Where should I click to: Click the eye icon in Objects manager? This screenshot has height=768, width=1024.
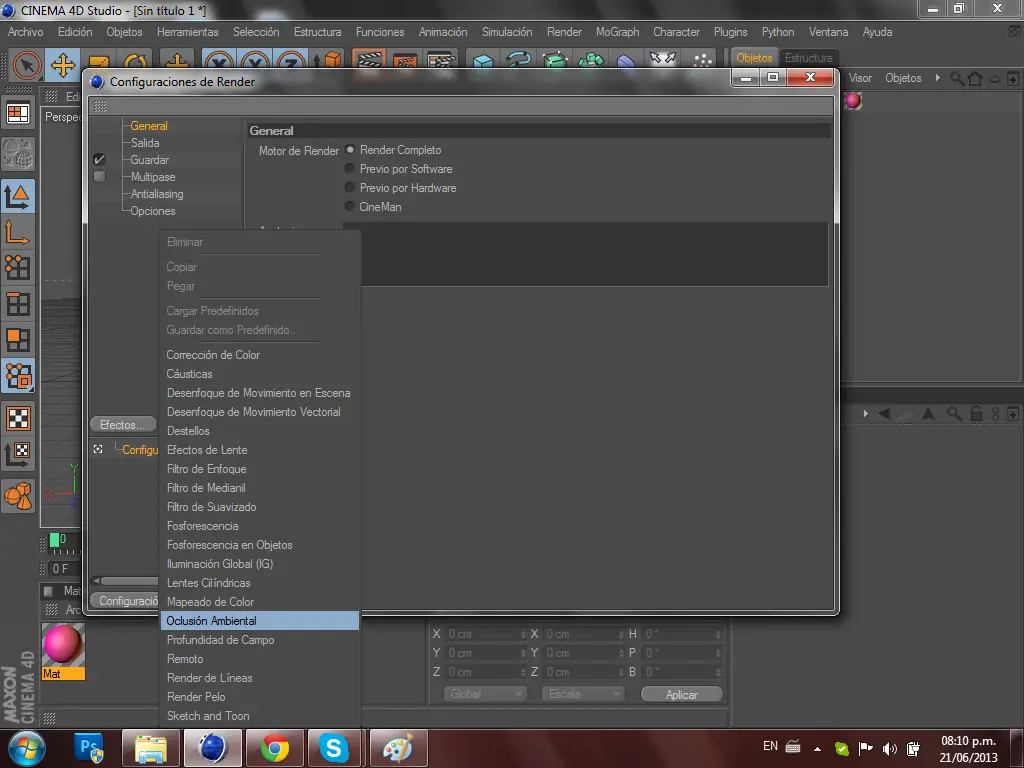coord(994,79)
